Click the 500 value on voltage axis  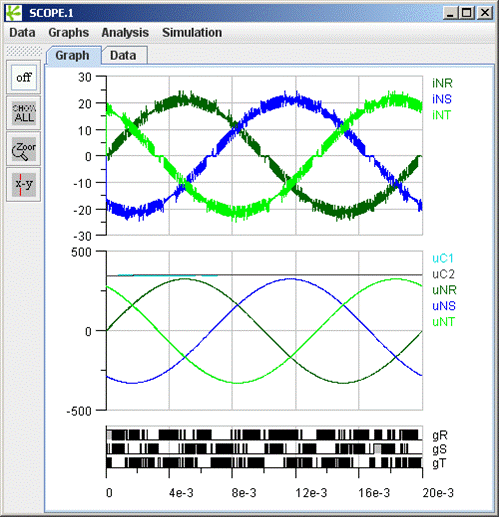pyautogui.click(x=81, y=252)
